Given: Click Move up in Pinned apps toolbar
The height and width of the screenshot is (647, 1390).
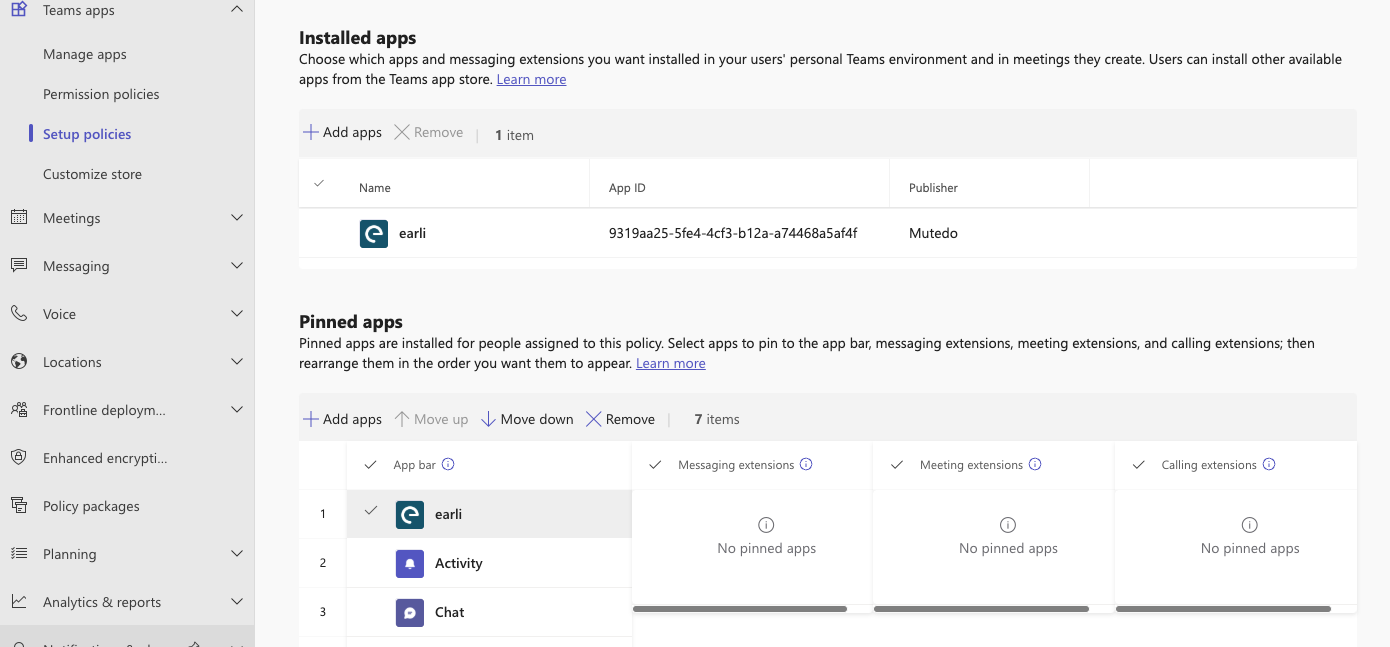Looking at the screenshot, I should click(x=431, y=419).
